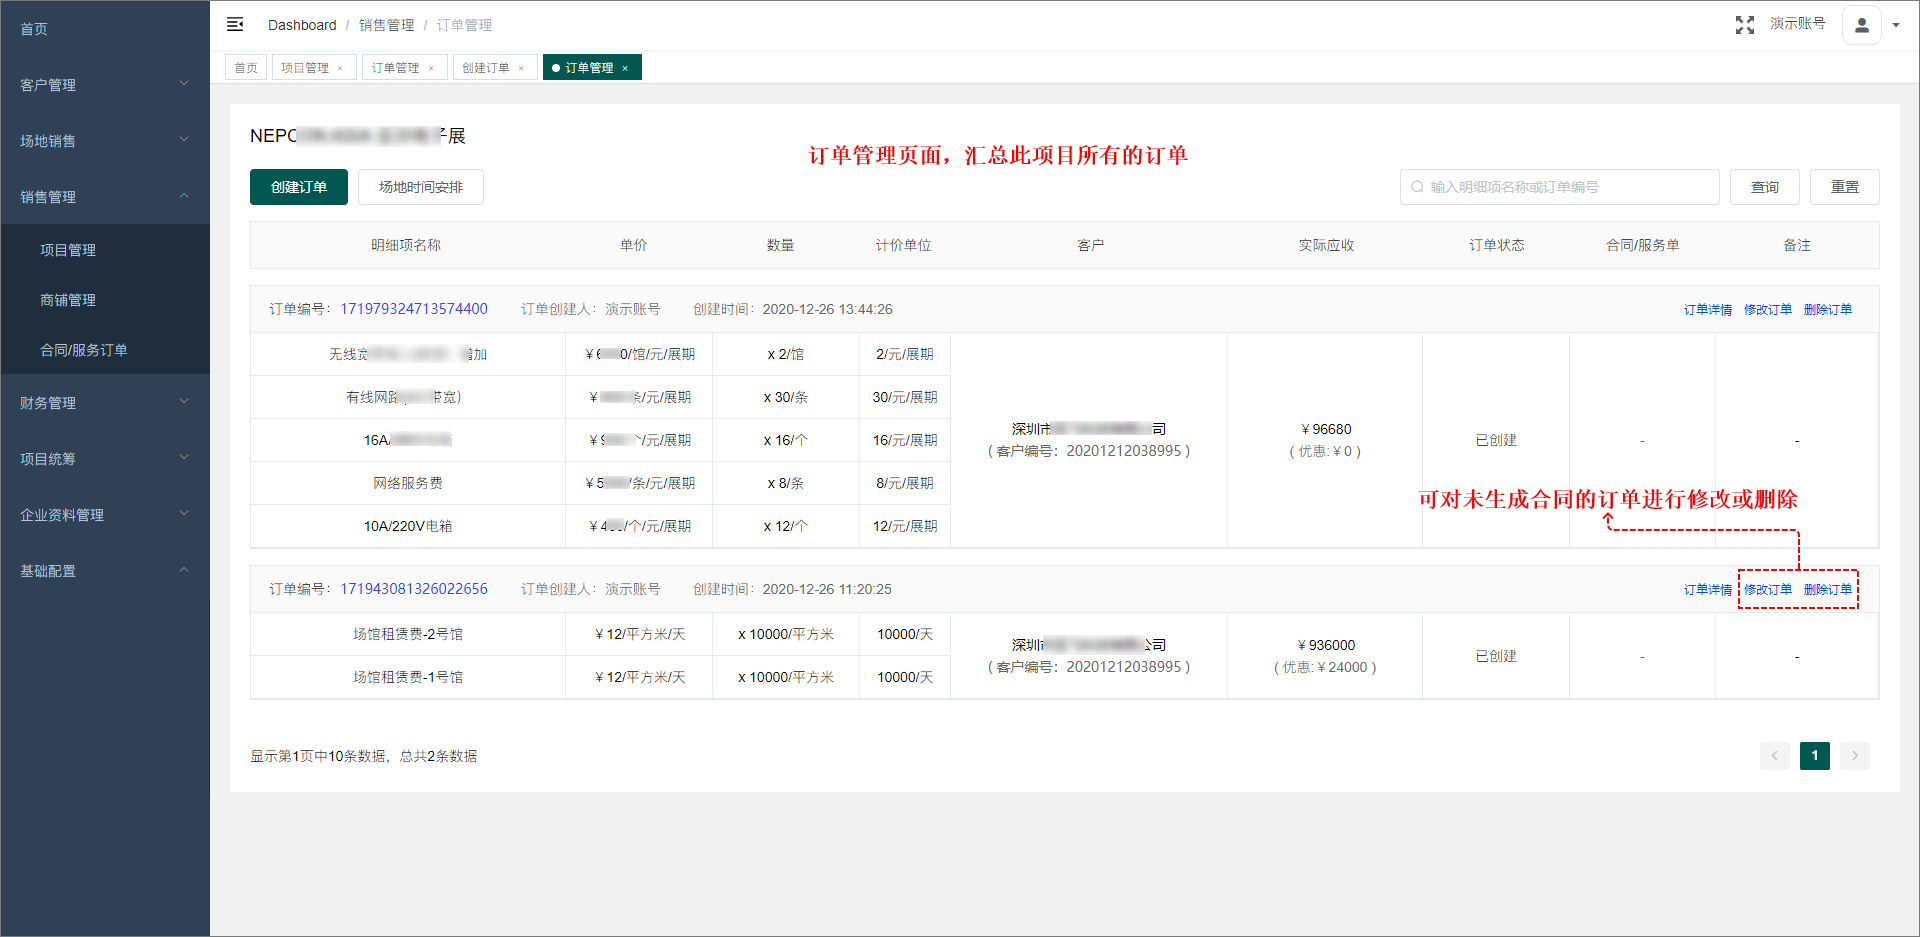Open 首页 in the sidebar
1920x937 pixels.
[105, 29]
